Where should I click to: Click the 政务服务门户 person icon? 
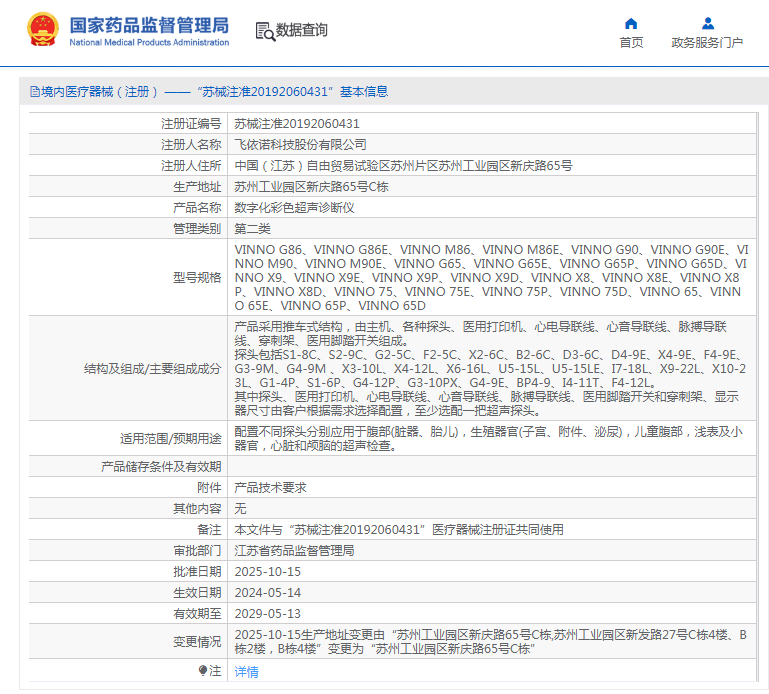(x=707, y=23)
